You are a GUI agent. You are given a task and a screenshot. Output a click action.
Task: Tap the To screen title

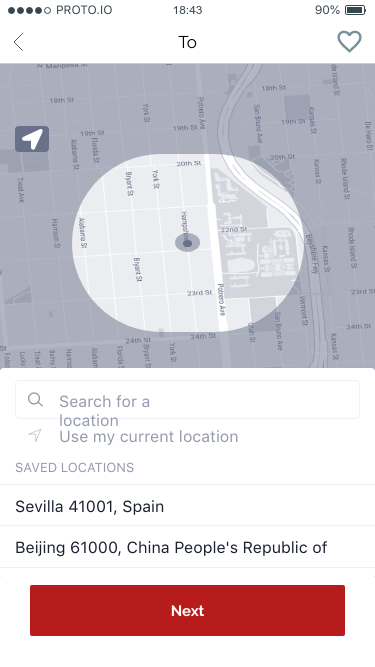coord(187,42)
